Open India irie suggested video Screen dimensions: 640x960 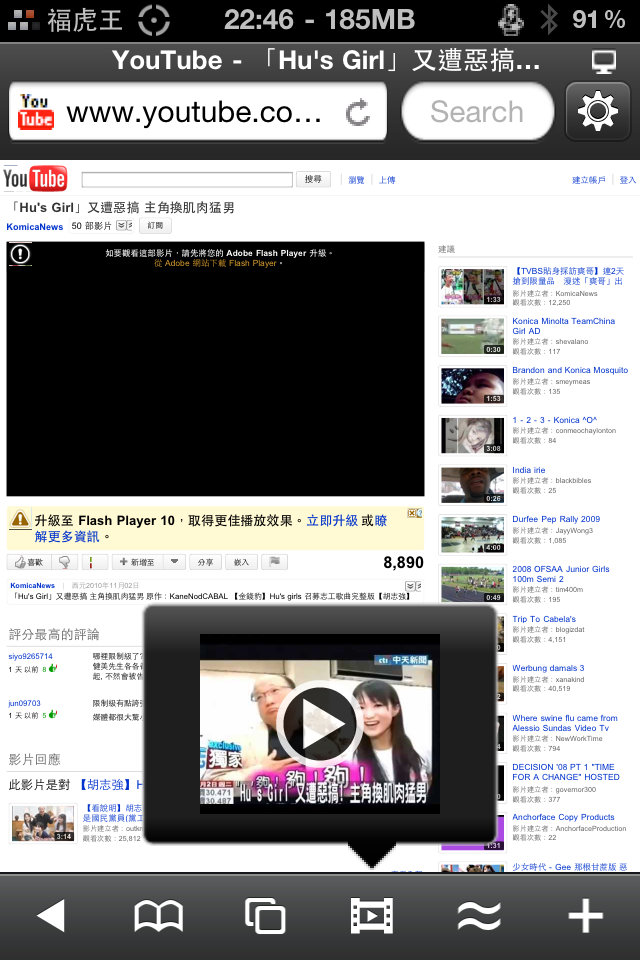[x=529, y=470]
